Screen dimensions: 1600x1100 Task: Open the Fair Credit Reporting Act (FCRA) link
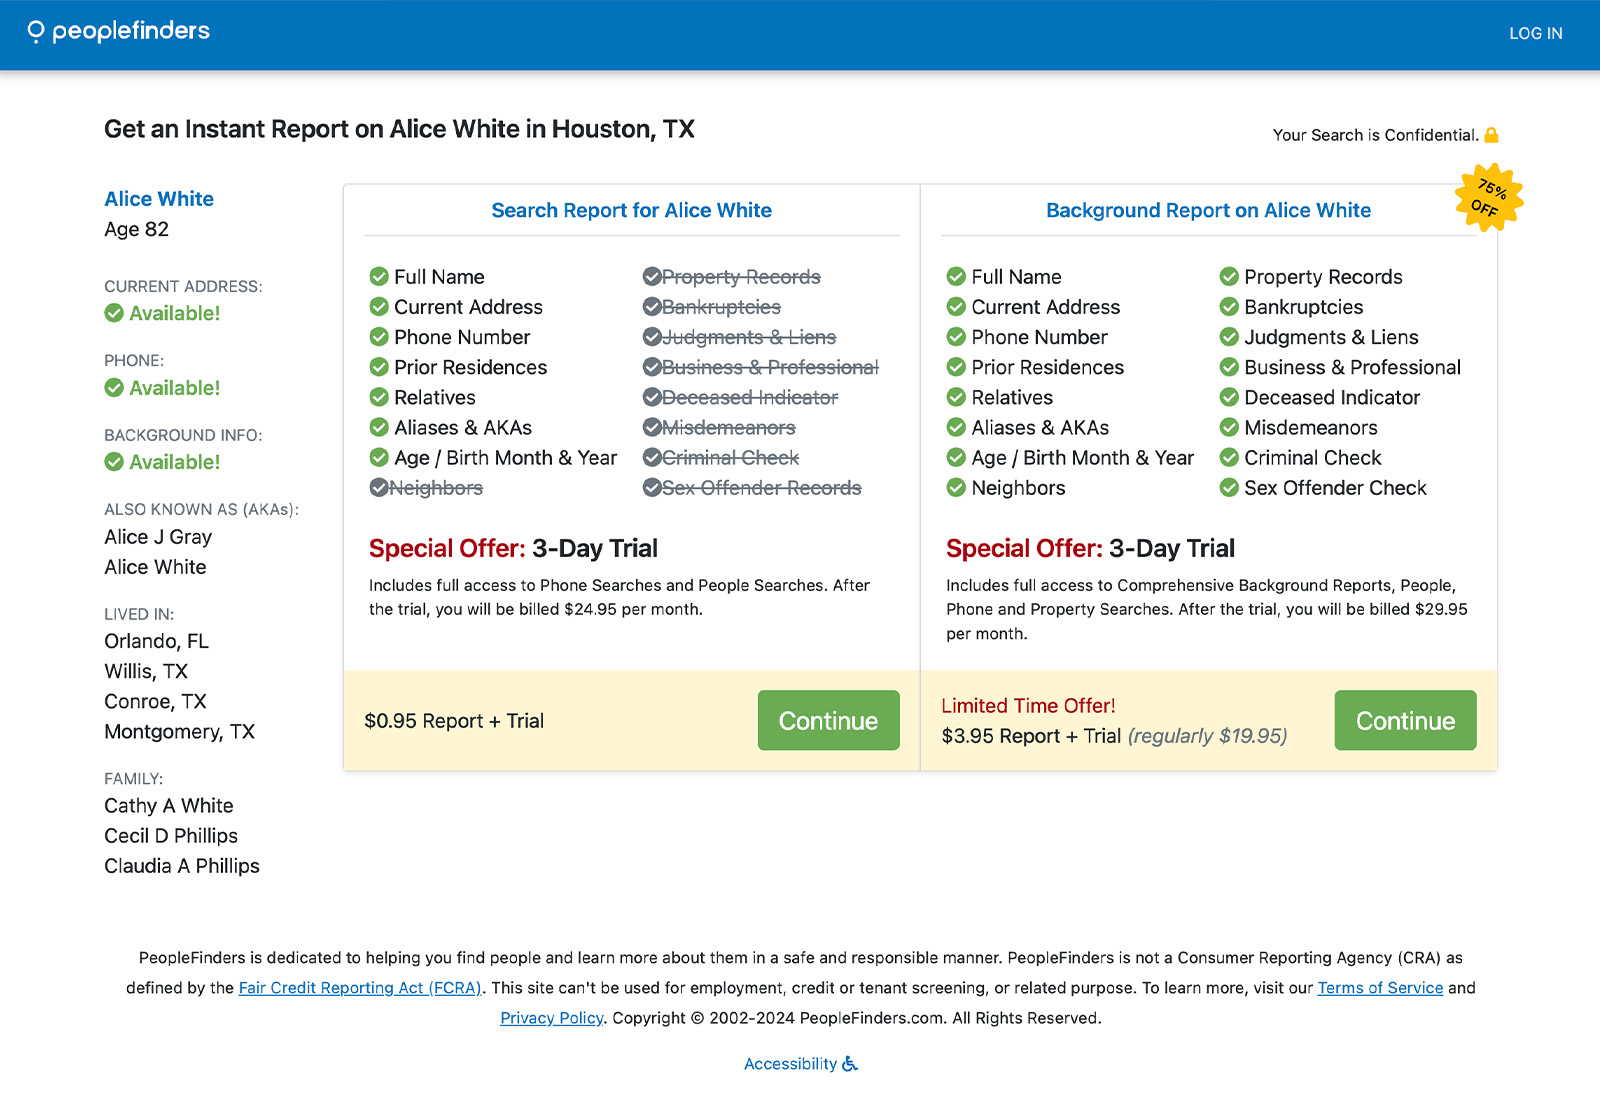click(x=360, y=988)
